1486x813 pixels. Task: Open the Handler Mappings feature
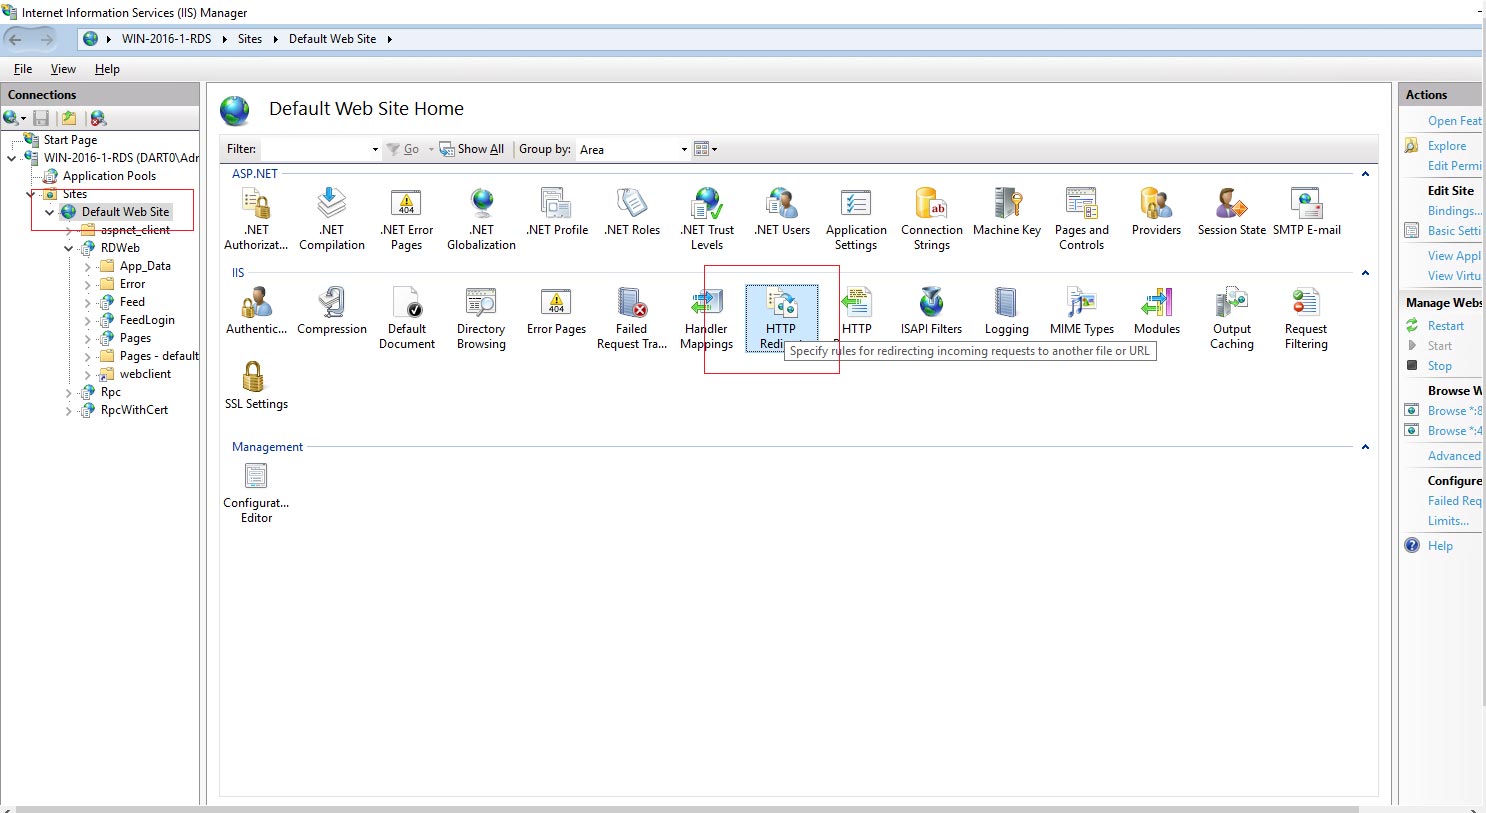pyautogui.click(x=707, y=318)
